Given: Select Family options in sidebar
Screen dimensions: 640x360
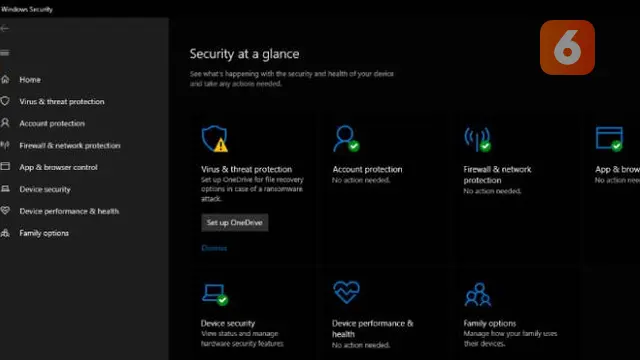Looking at the screenshot, I should point(44,233).
